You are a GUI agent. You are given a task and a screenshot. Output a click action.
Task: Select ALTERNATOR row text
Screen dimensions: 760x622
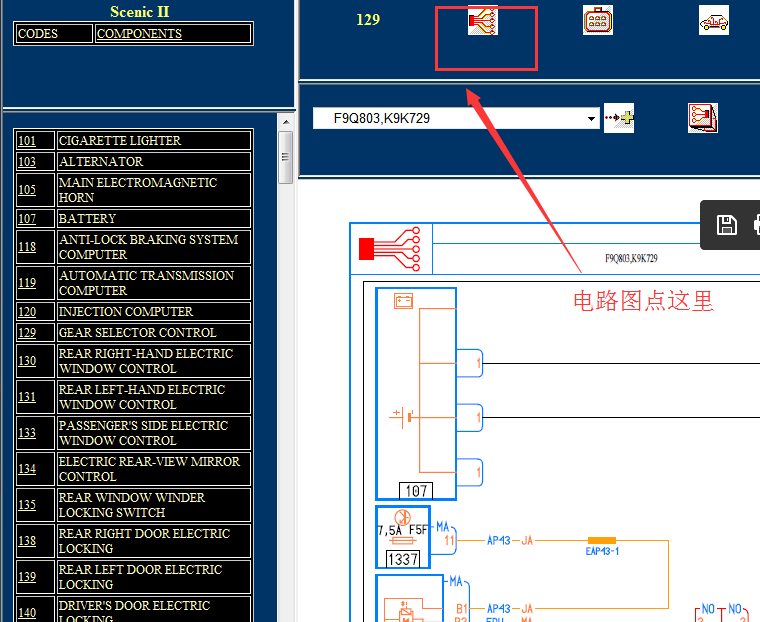[101, 161]
